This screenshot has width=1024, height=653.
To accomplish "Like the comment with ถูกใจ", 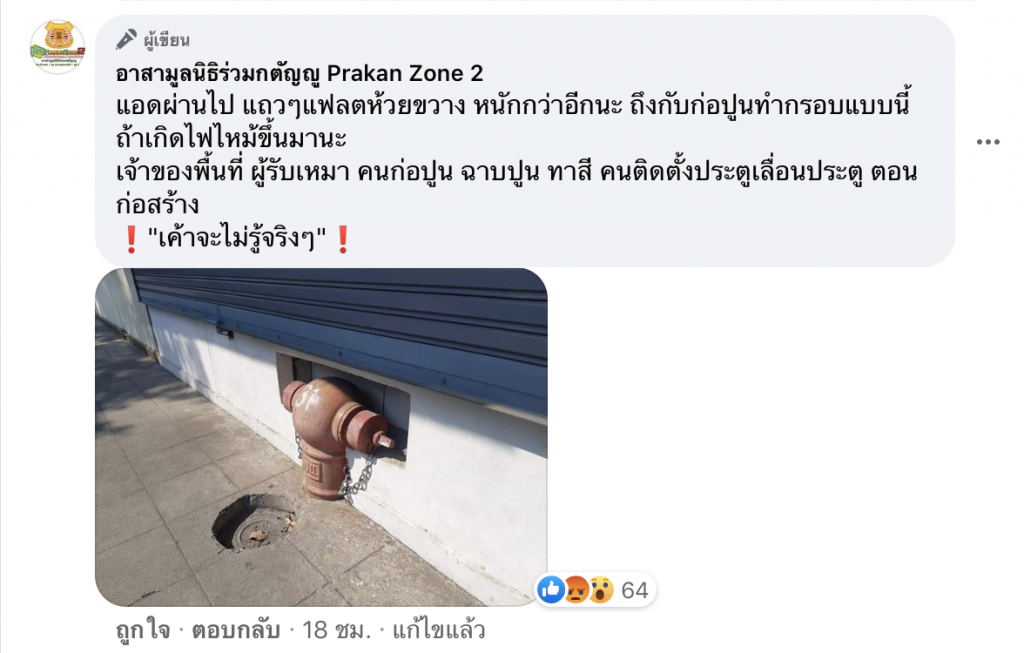I will (143, 630).
